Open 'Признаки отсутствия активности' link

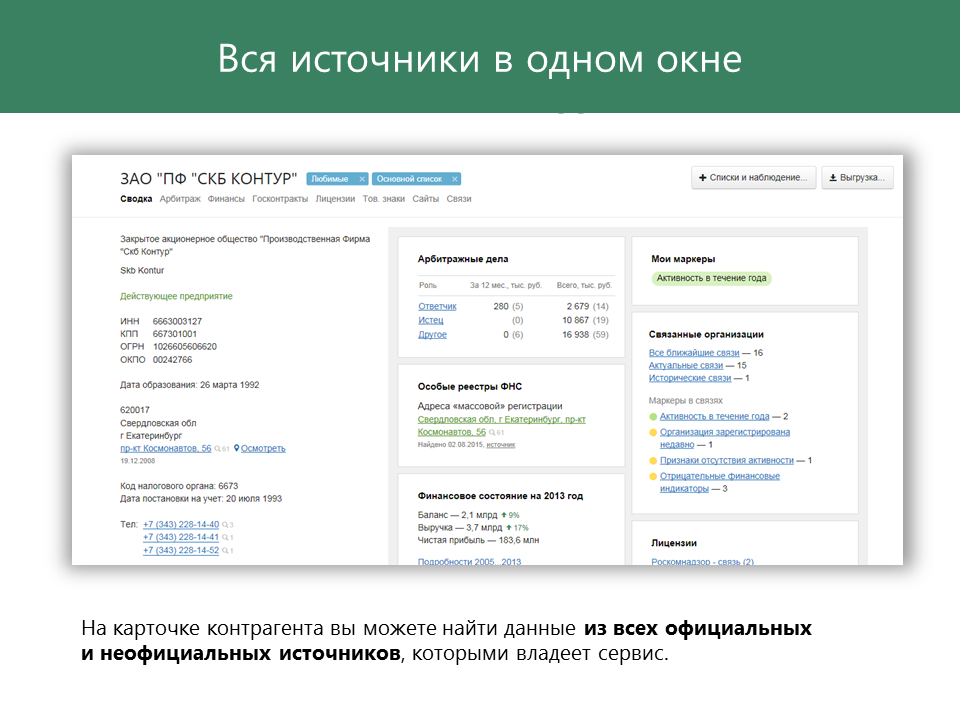pyautogui.click(x=727, y=460)
